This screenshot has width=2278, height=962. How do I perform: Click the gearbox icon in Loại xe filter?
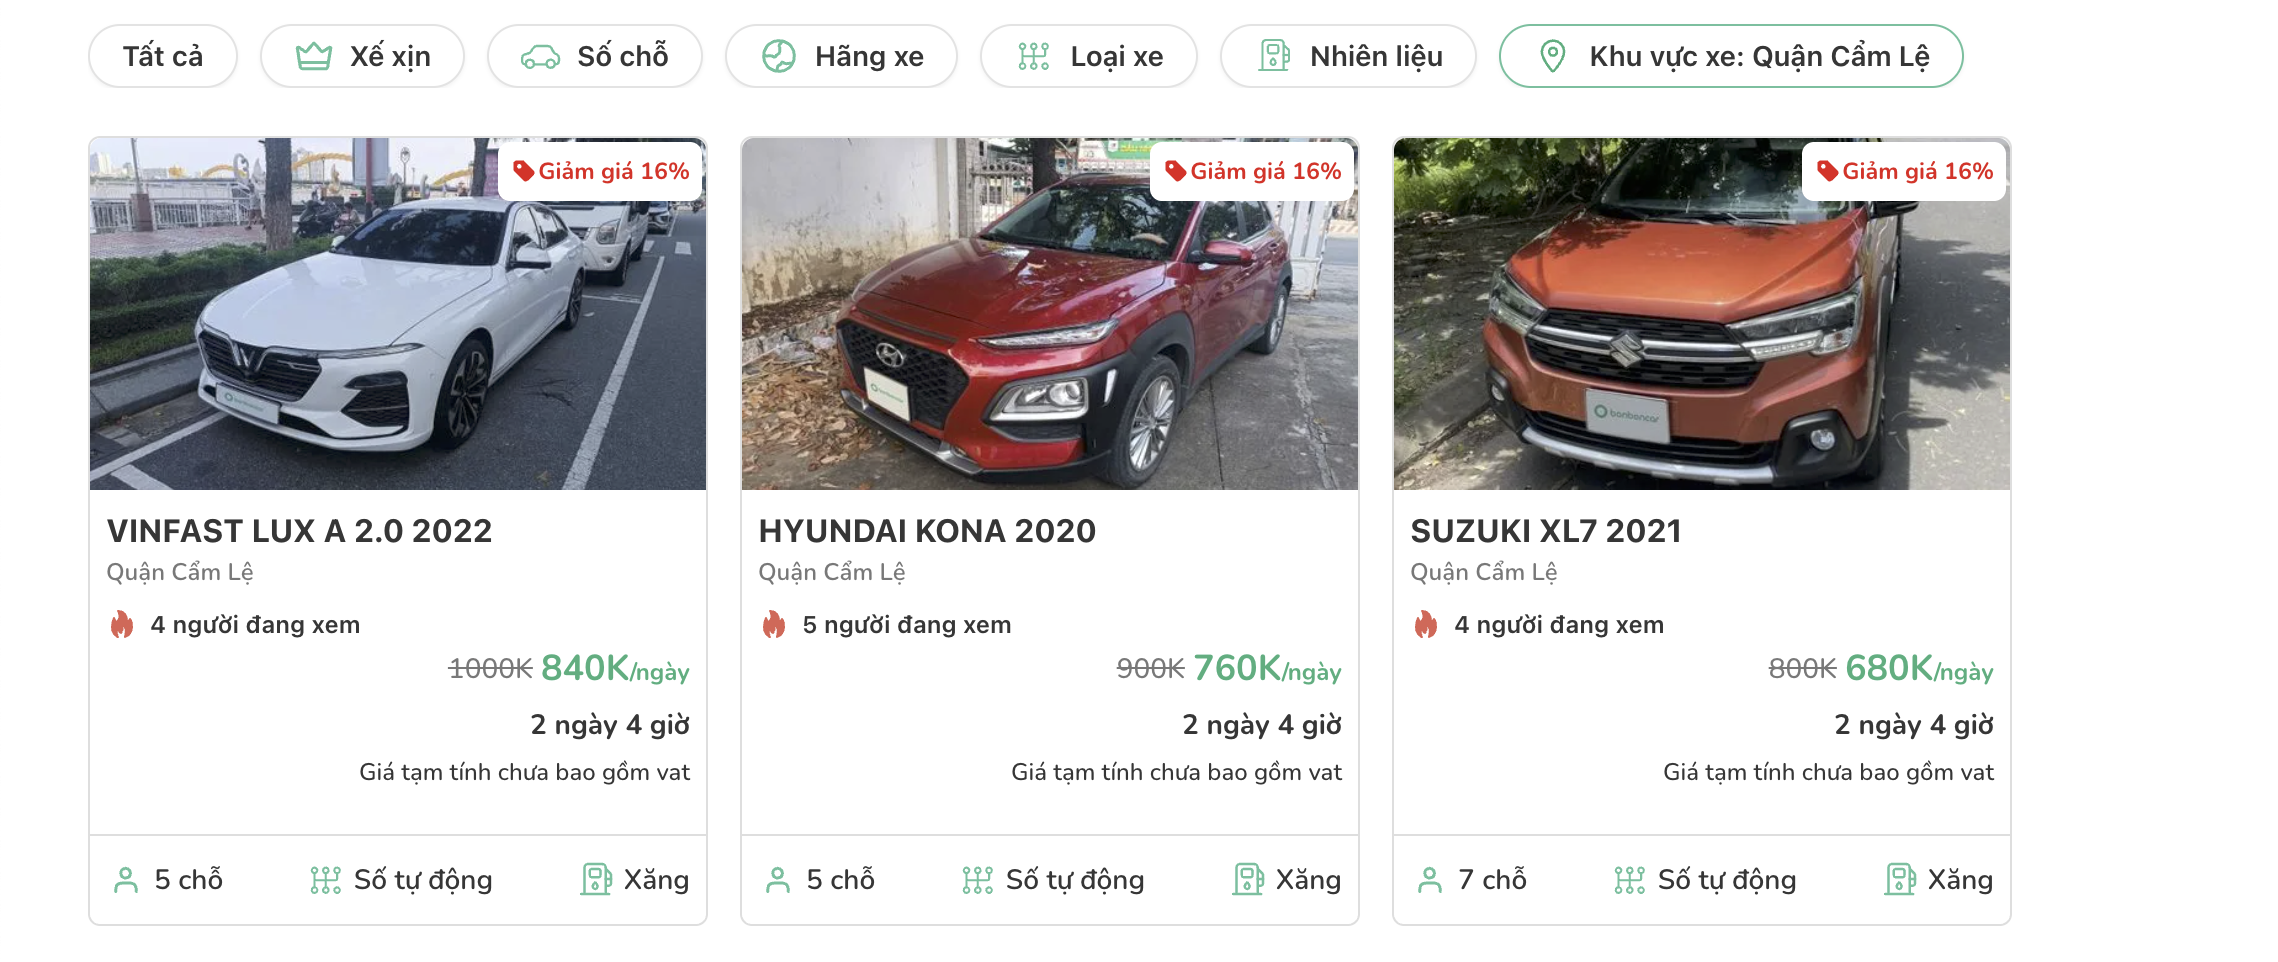click(x=1034, y=56)
